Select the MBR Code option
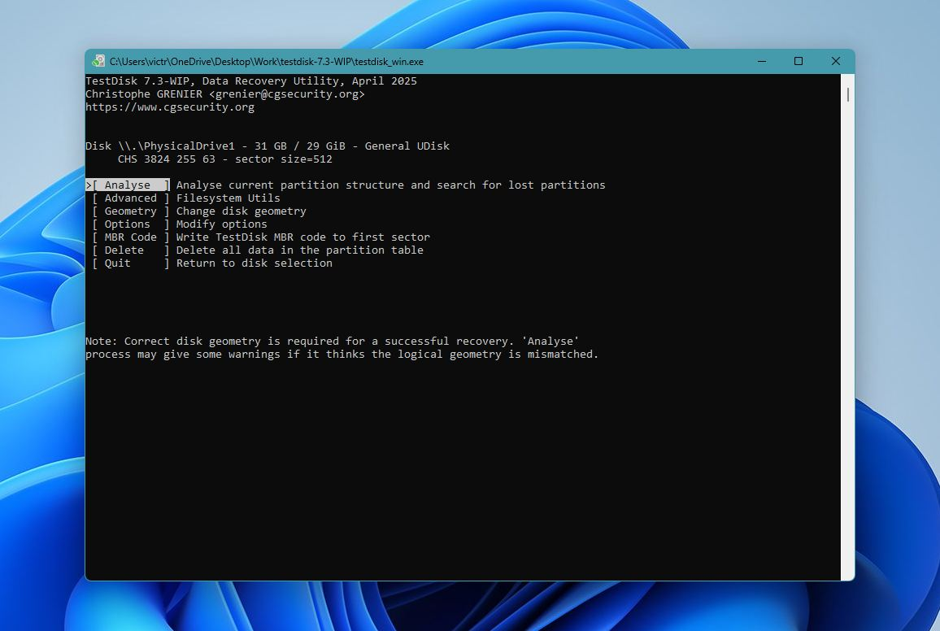940x631 pixels. 131,237
